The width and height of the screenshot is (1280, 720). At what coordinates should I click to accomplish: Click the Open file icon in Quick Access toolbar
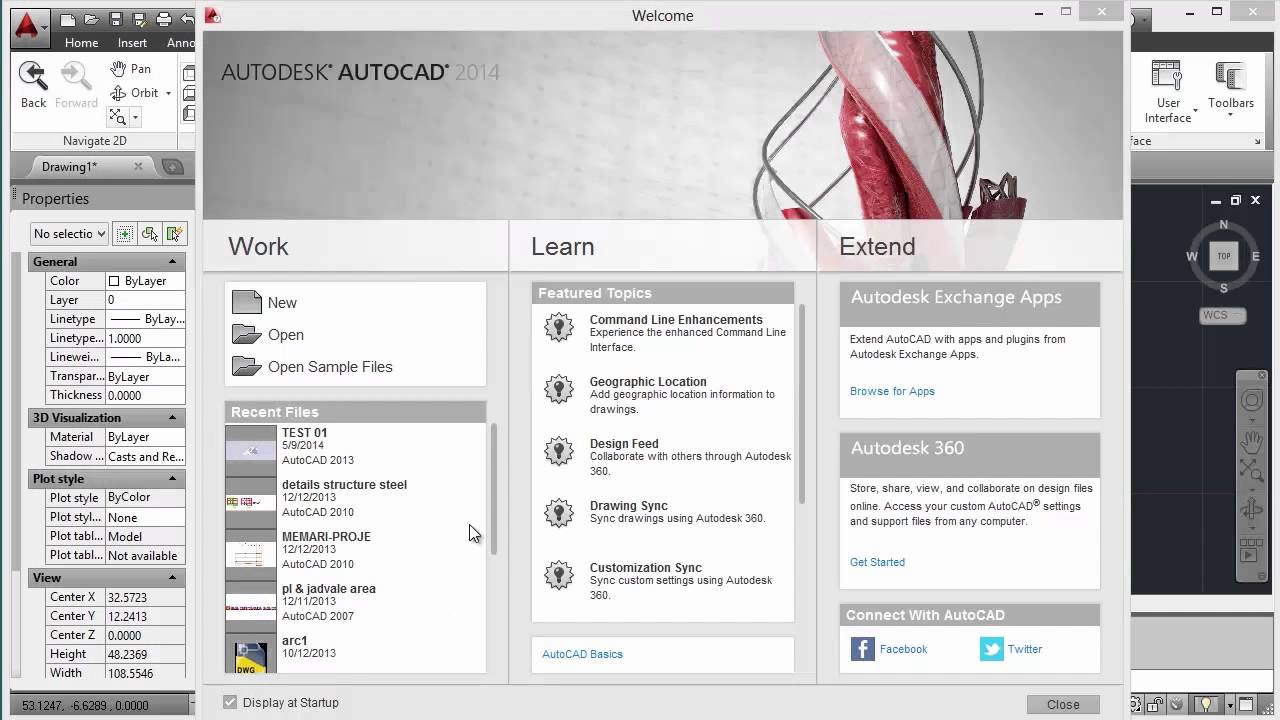coord(91,19)
